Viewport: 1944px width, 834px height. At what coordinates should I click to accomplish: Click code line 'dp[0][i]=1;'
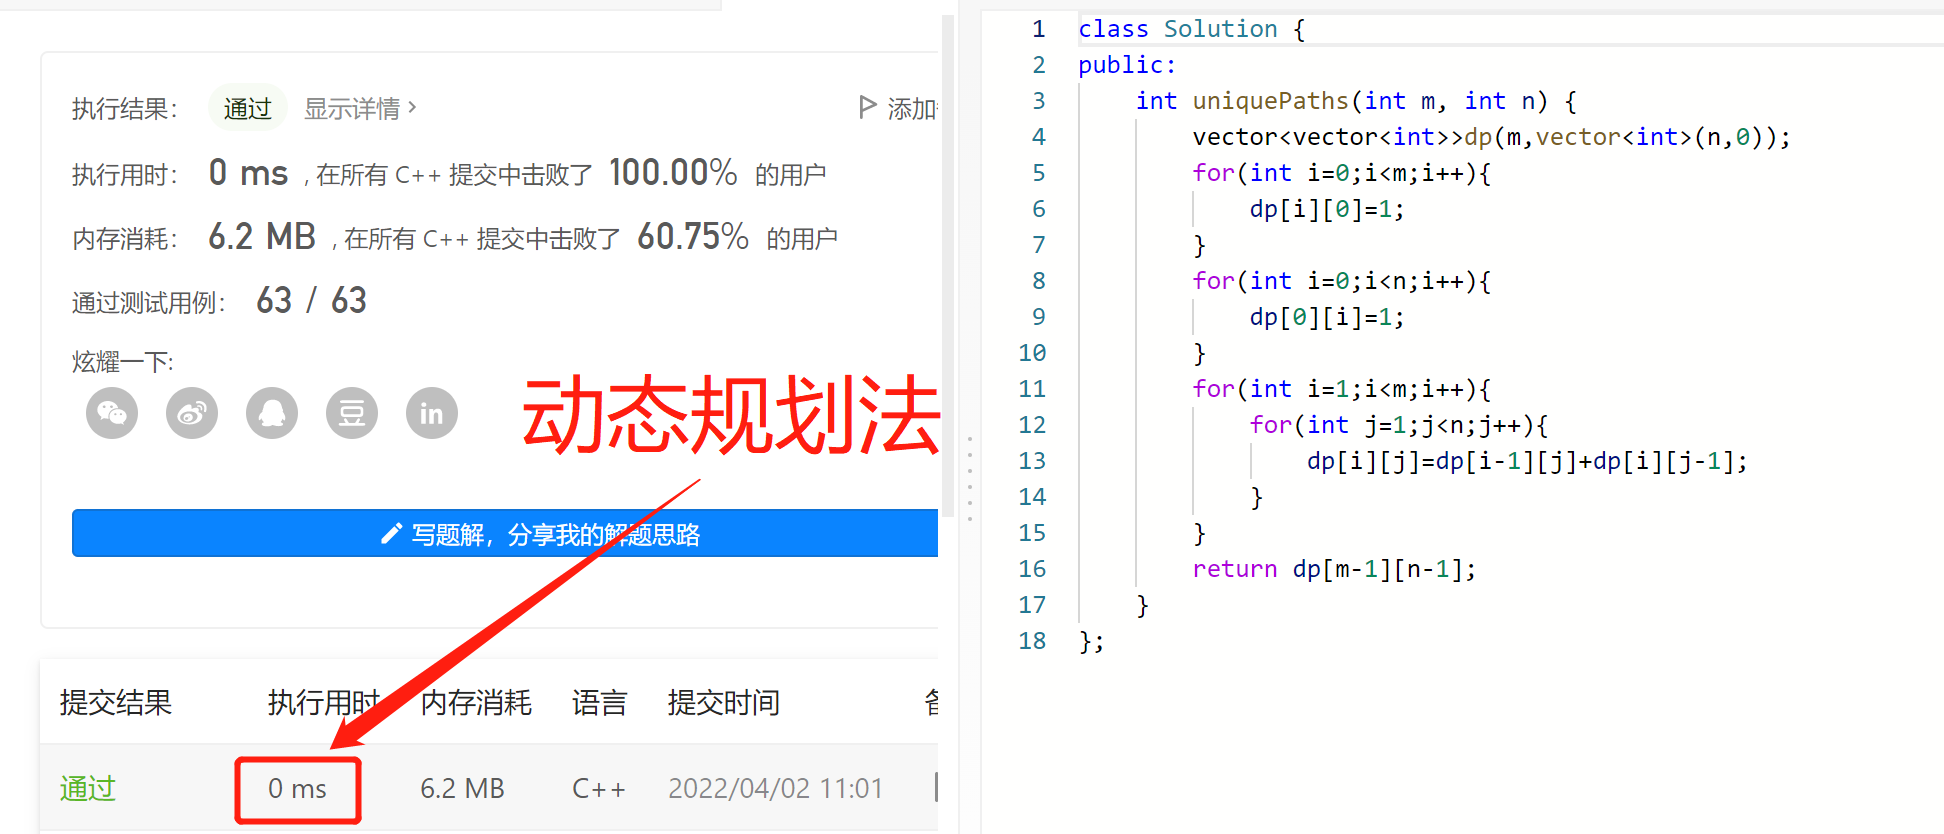click(x=1327, y=317)
